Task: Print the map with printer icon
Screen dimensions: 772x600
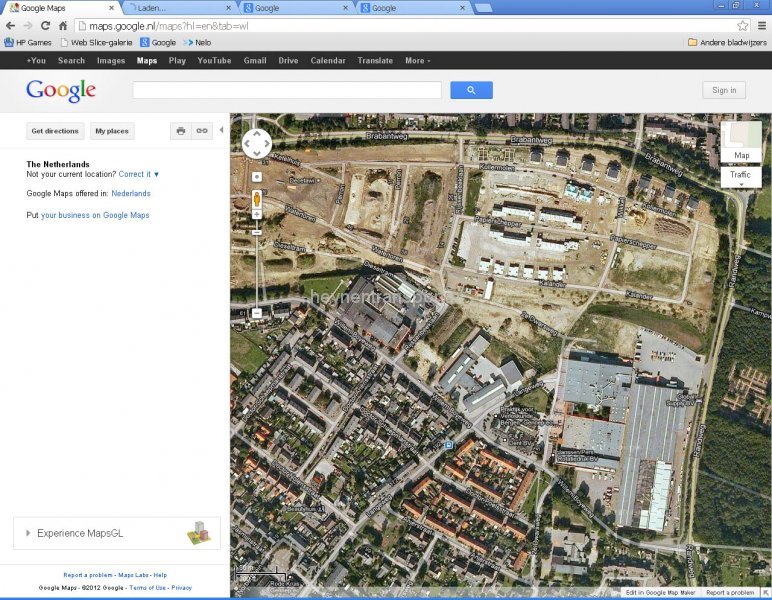Action: (x=181, y=131)
